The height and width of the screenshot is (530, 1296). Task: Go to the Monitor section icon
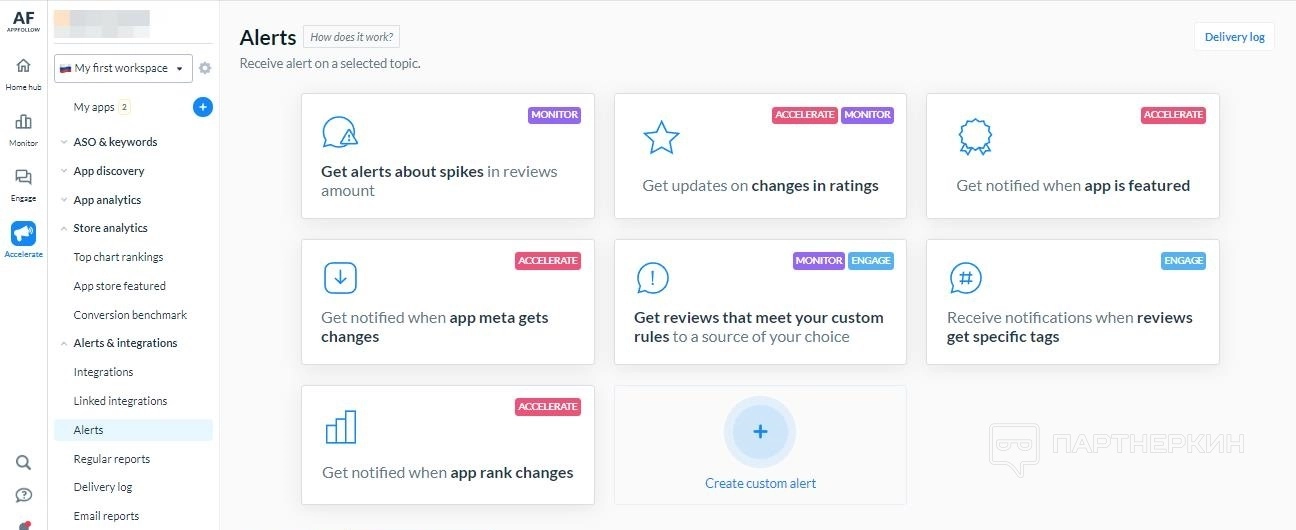tap(23, 122)
